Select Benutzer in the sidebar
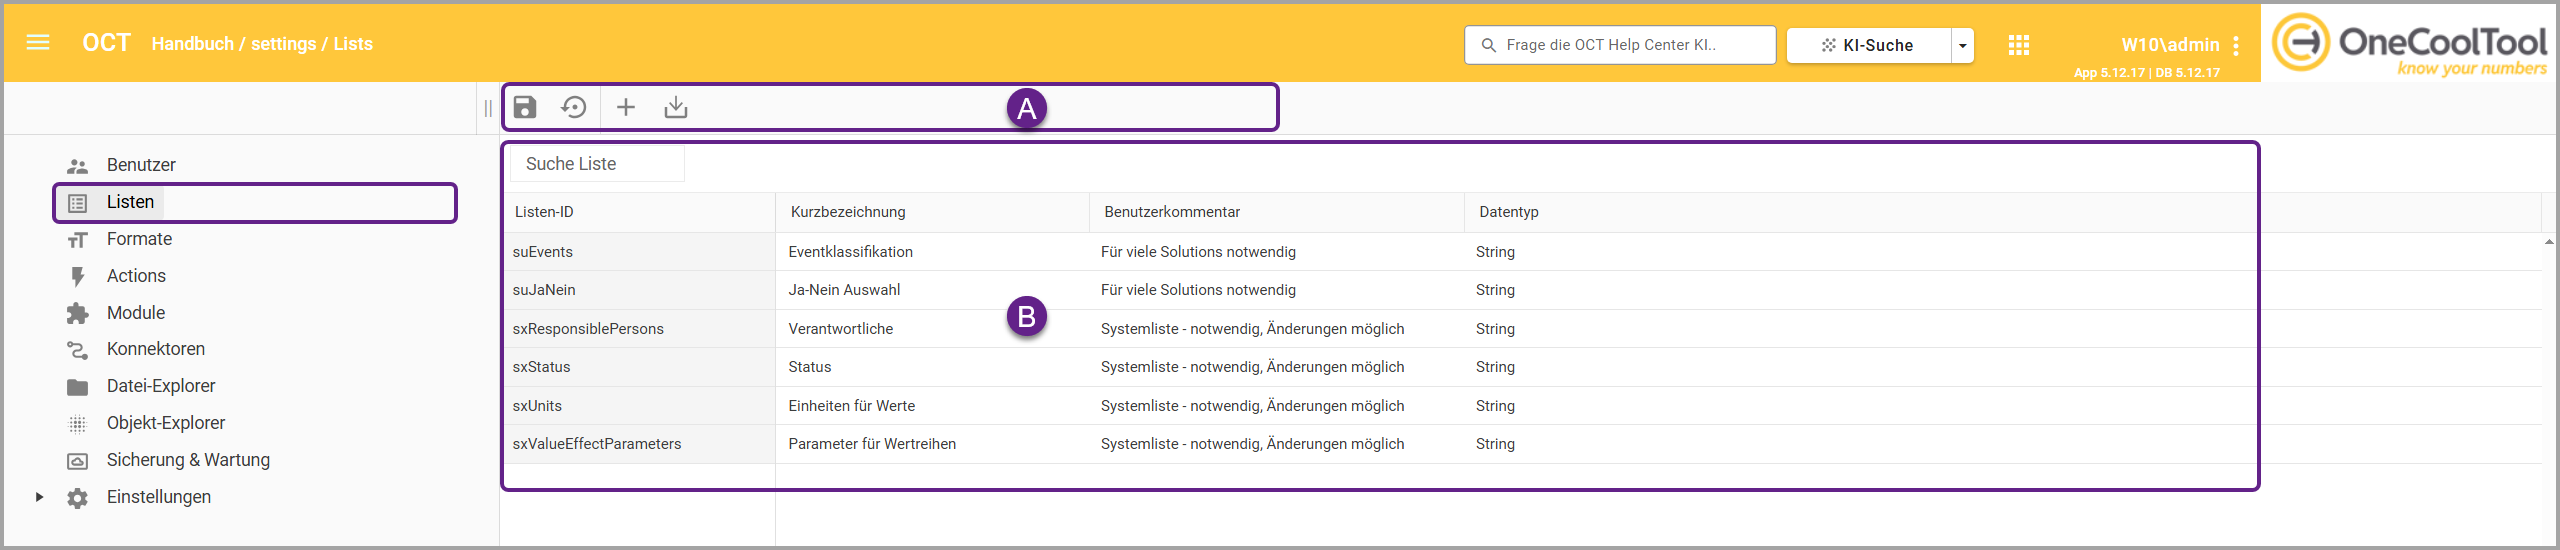 point(141,165)
